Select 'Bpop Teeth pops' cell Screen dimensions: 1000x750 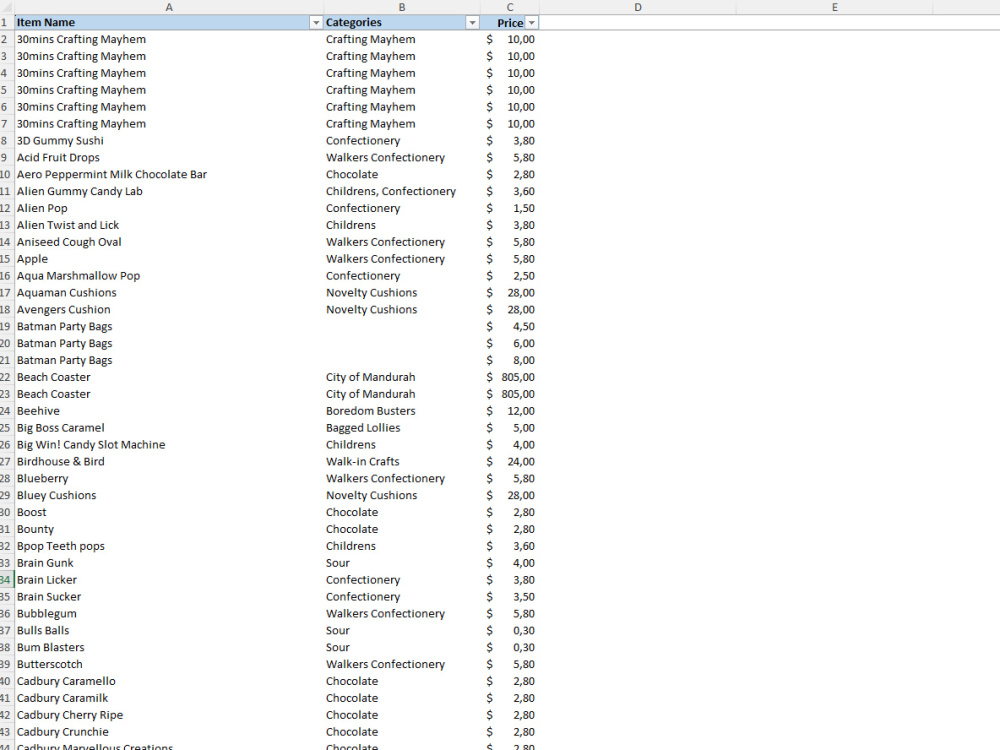point(169,546)
